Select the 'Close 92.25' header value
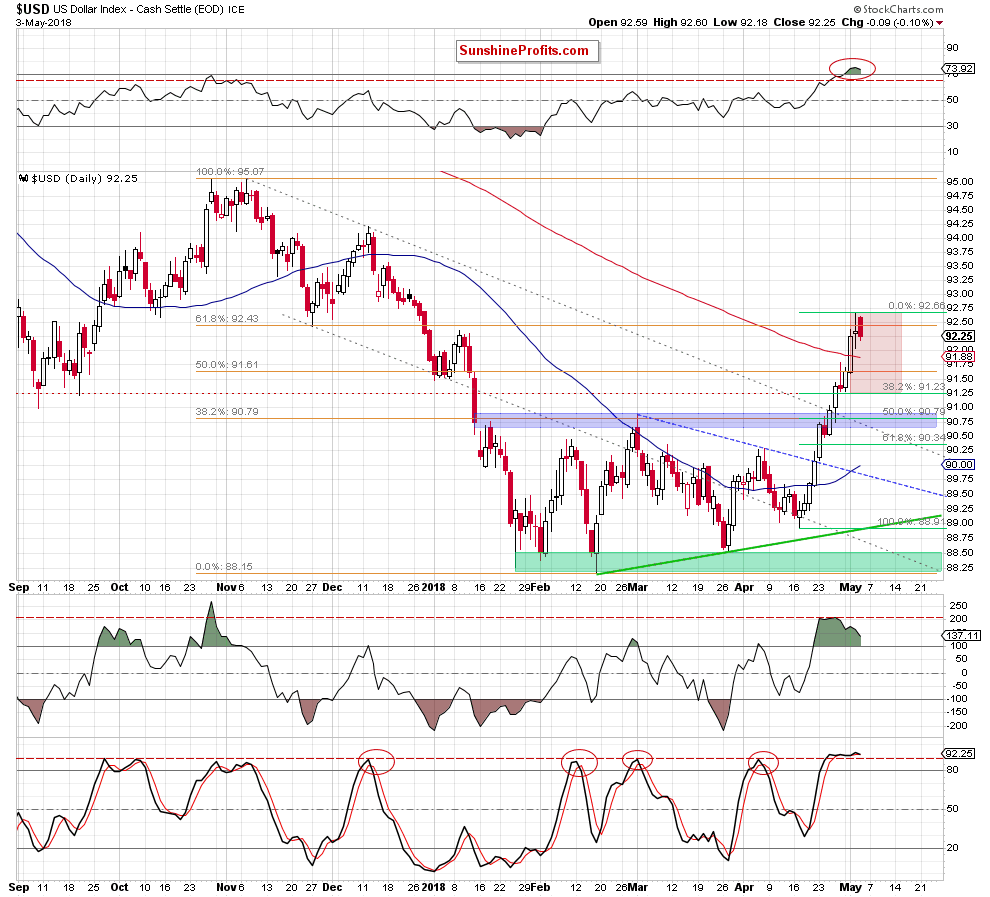Image resolution: width=990 pixels, height=897 pixels. [x=804, y=22]
